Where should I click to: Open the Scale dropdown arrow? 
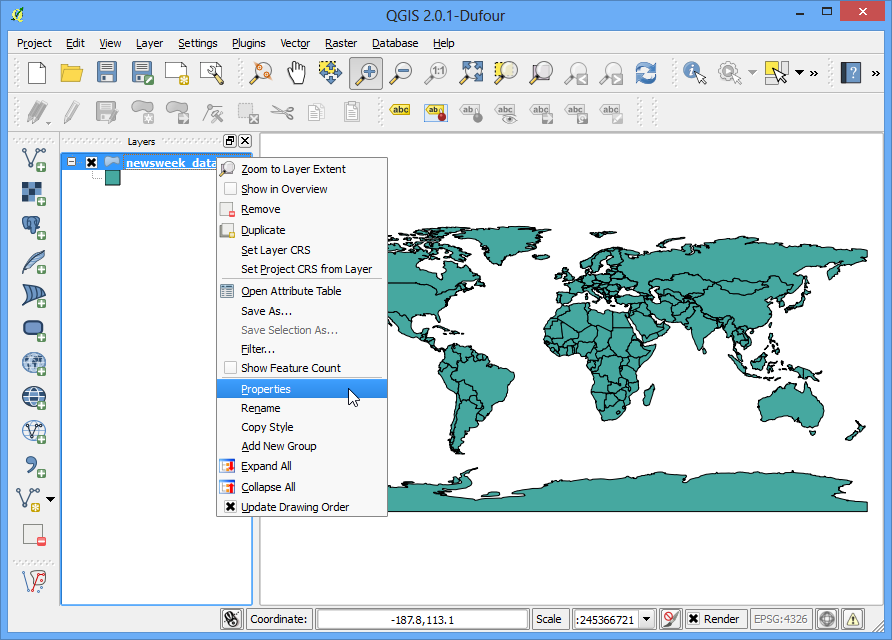click(647, 619)
